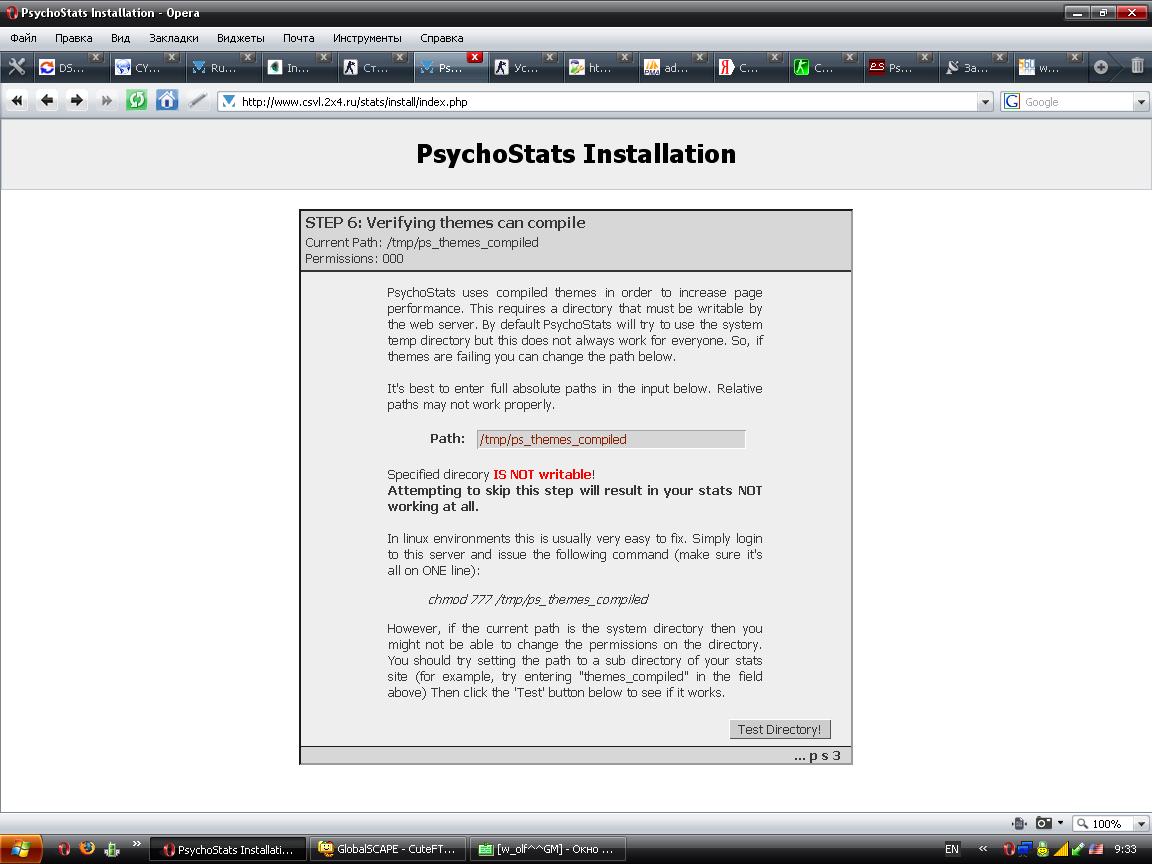
Task: Open the Справка menu
Action: coord(442,38)
